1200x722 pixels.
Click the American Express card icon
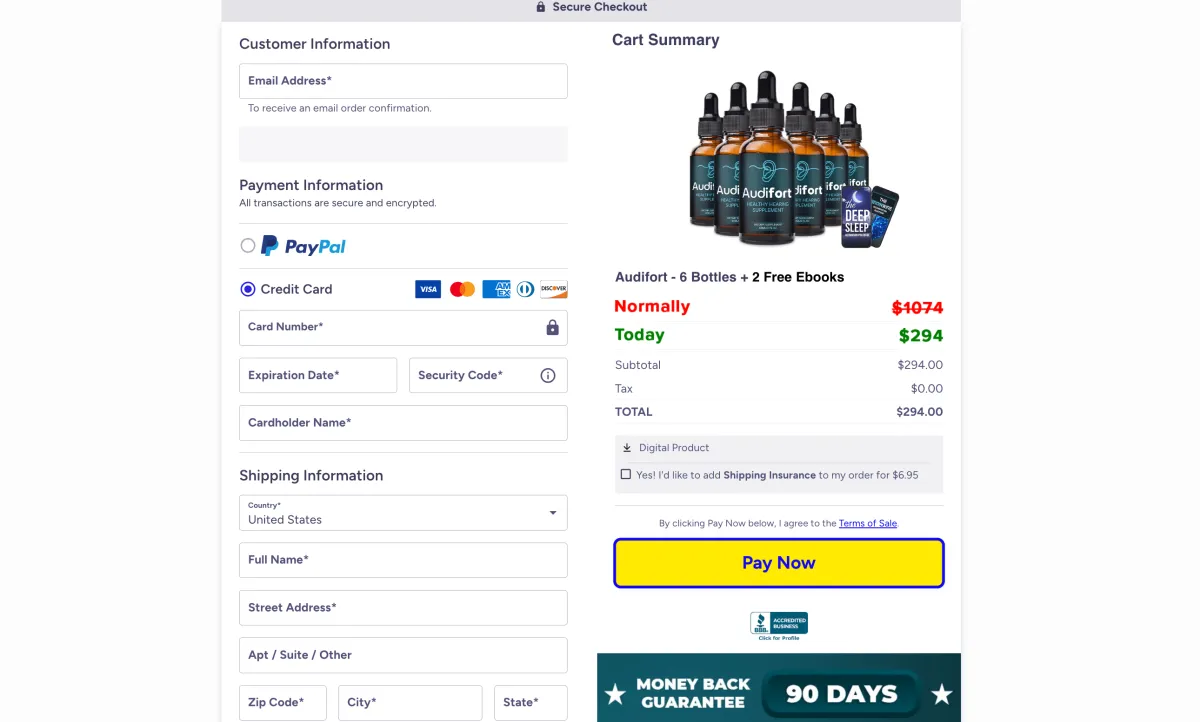click(x=496, y=289)
